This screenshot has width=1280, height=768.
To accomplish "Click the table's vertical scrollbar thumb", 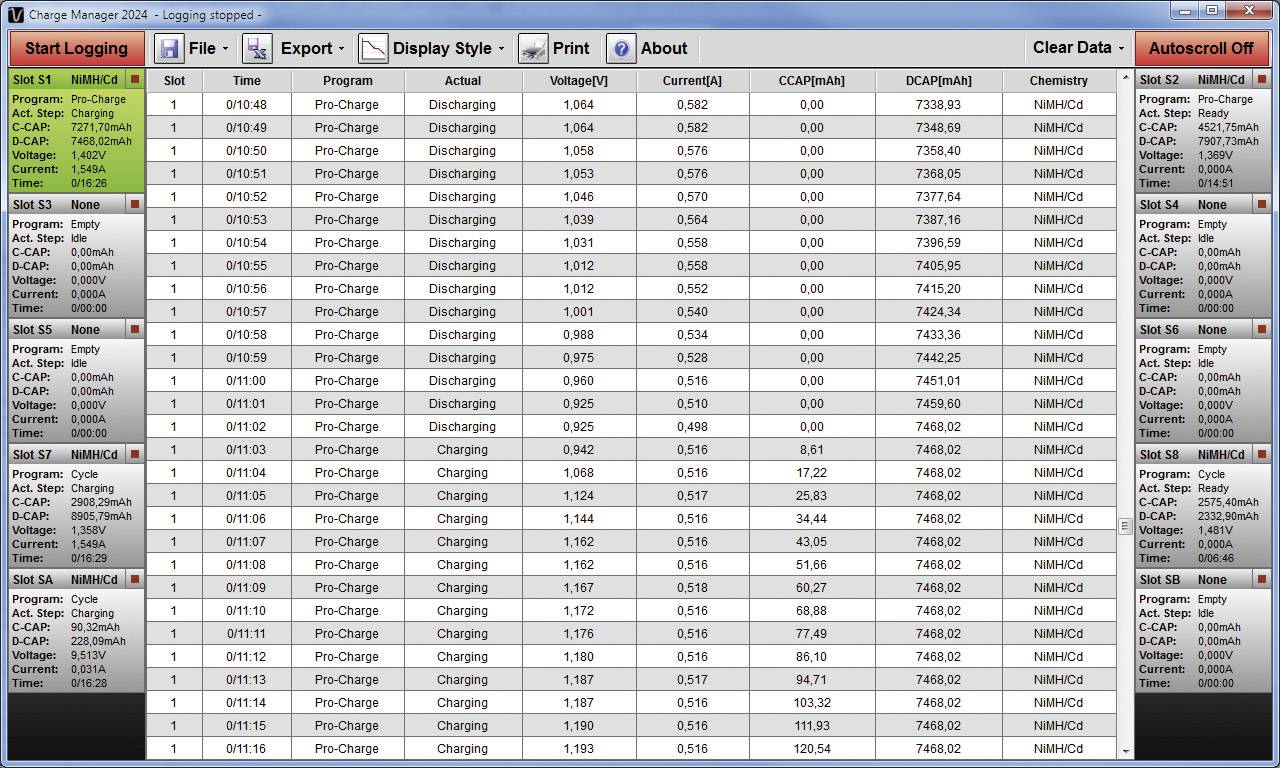I will (x=1125, y=526).
